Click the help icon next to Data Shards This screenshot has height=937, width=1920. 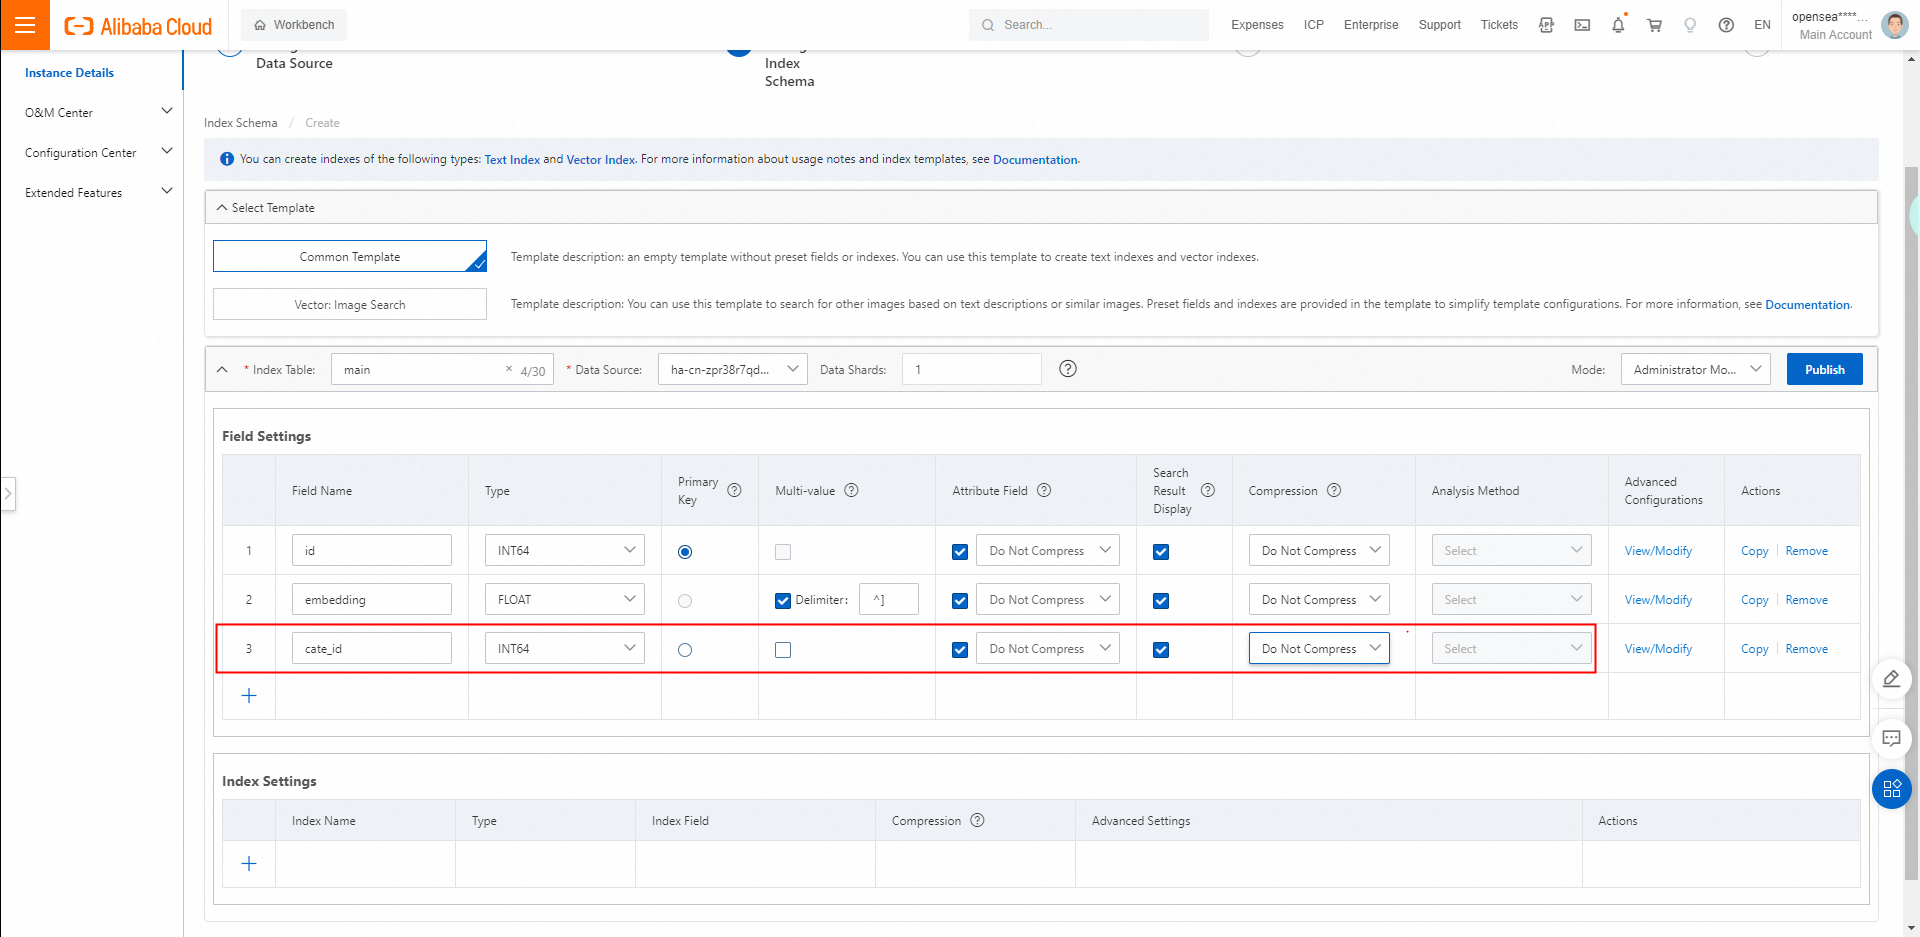(1068, 369)
